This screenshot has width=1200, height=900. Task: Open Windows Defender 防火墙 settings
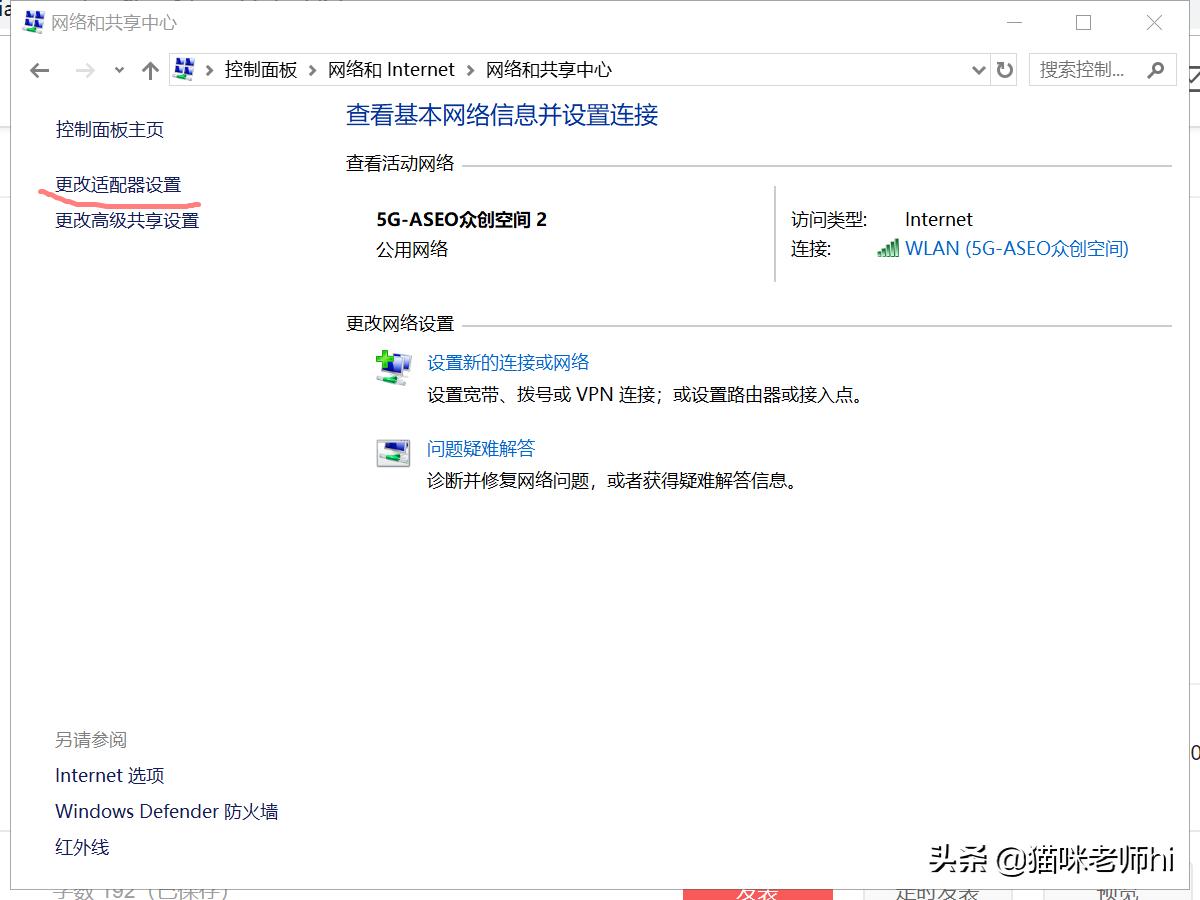(x=166, y=811)
